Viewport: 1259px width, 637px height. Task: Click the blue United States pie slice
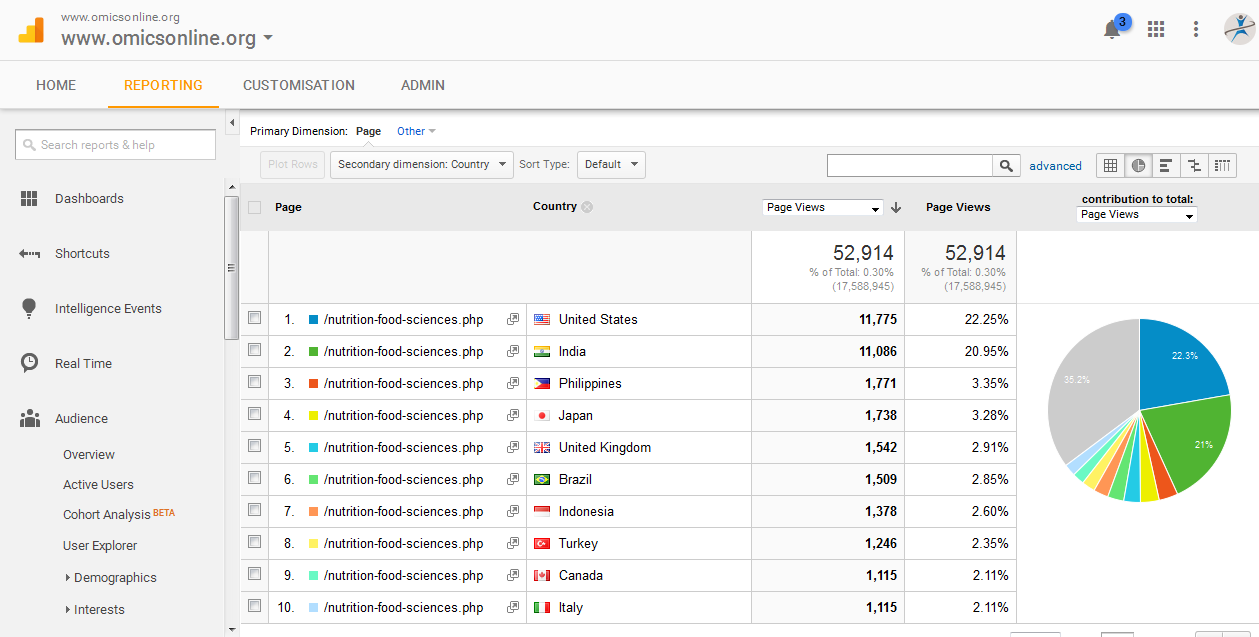click(x=1180, y=365)
